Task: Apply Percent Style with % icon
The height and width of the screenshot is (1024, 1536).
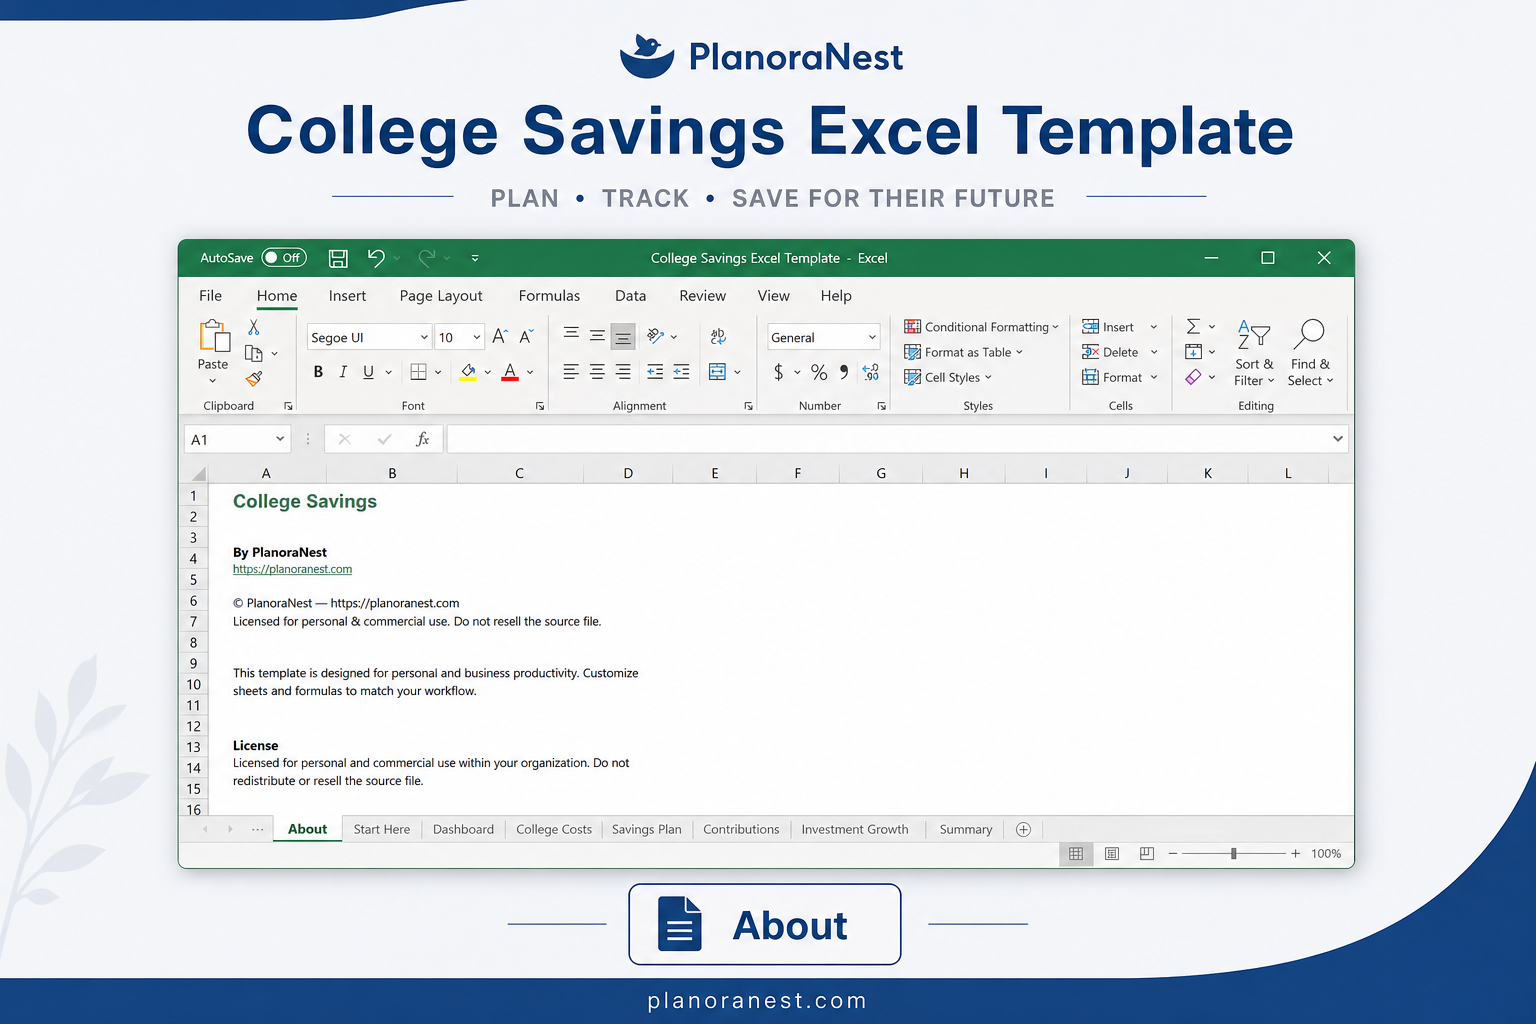Action: point(819,372)
